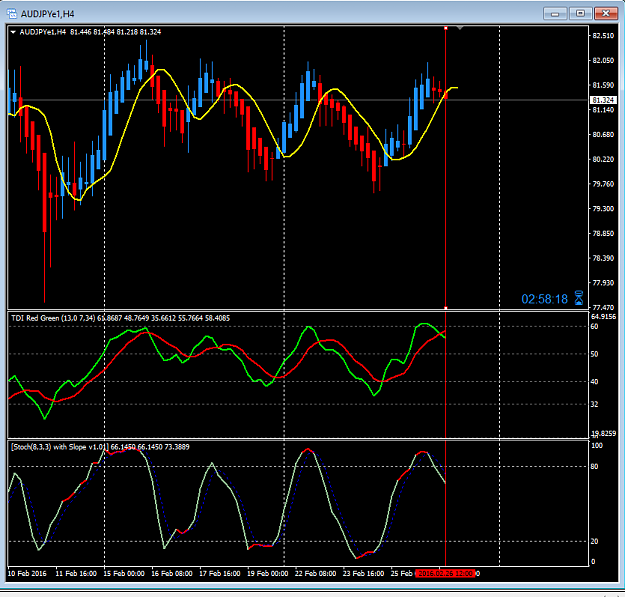
Task: Maximize the AUDJPYe1,H4 chart window
Action: [x=580, y=14]
